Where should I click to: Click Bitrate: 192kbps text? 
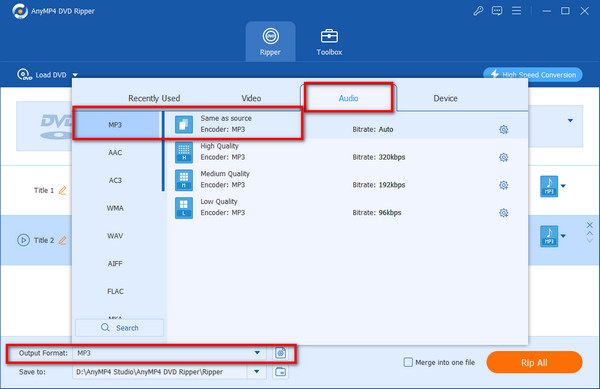tap(378, 185)
